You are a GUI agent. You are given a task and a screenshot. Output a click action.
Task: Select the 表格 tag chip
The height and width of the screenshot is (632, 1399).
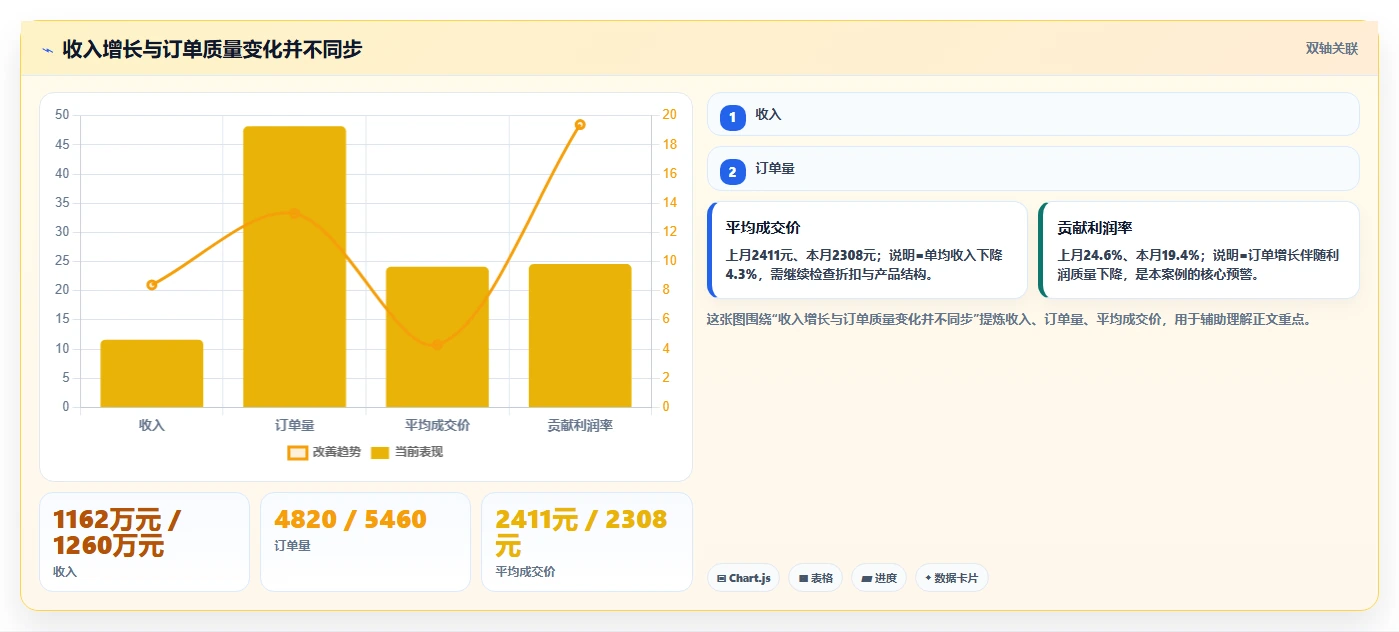(815, 578)
